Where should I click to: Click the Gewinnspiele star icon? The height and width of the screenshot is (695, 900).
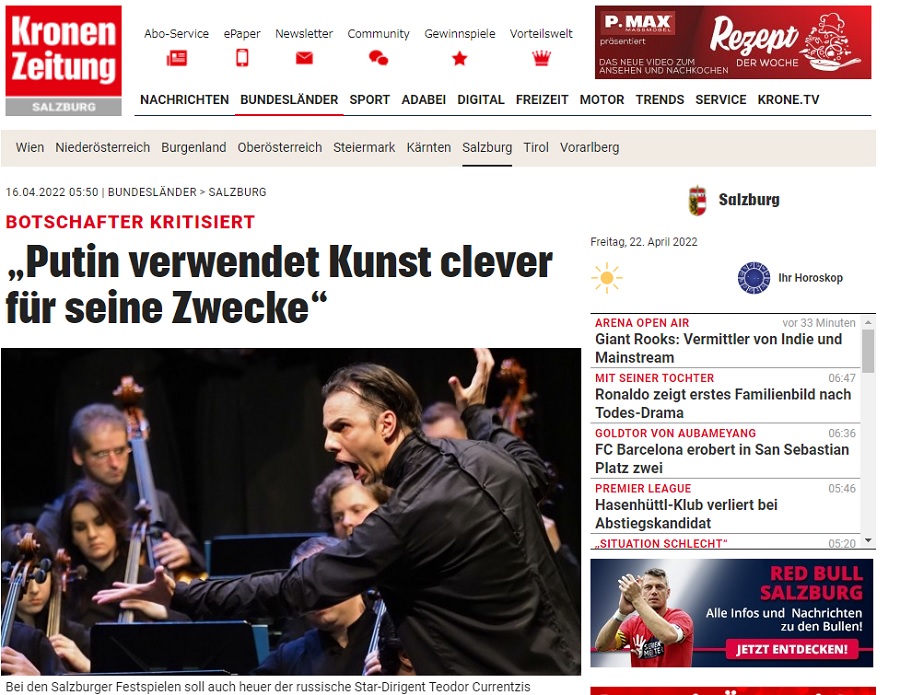tap(460, 58)
